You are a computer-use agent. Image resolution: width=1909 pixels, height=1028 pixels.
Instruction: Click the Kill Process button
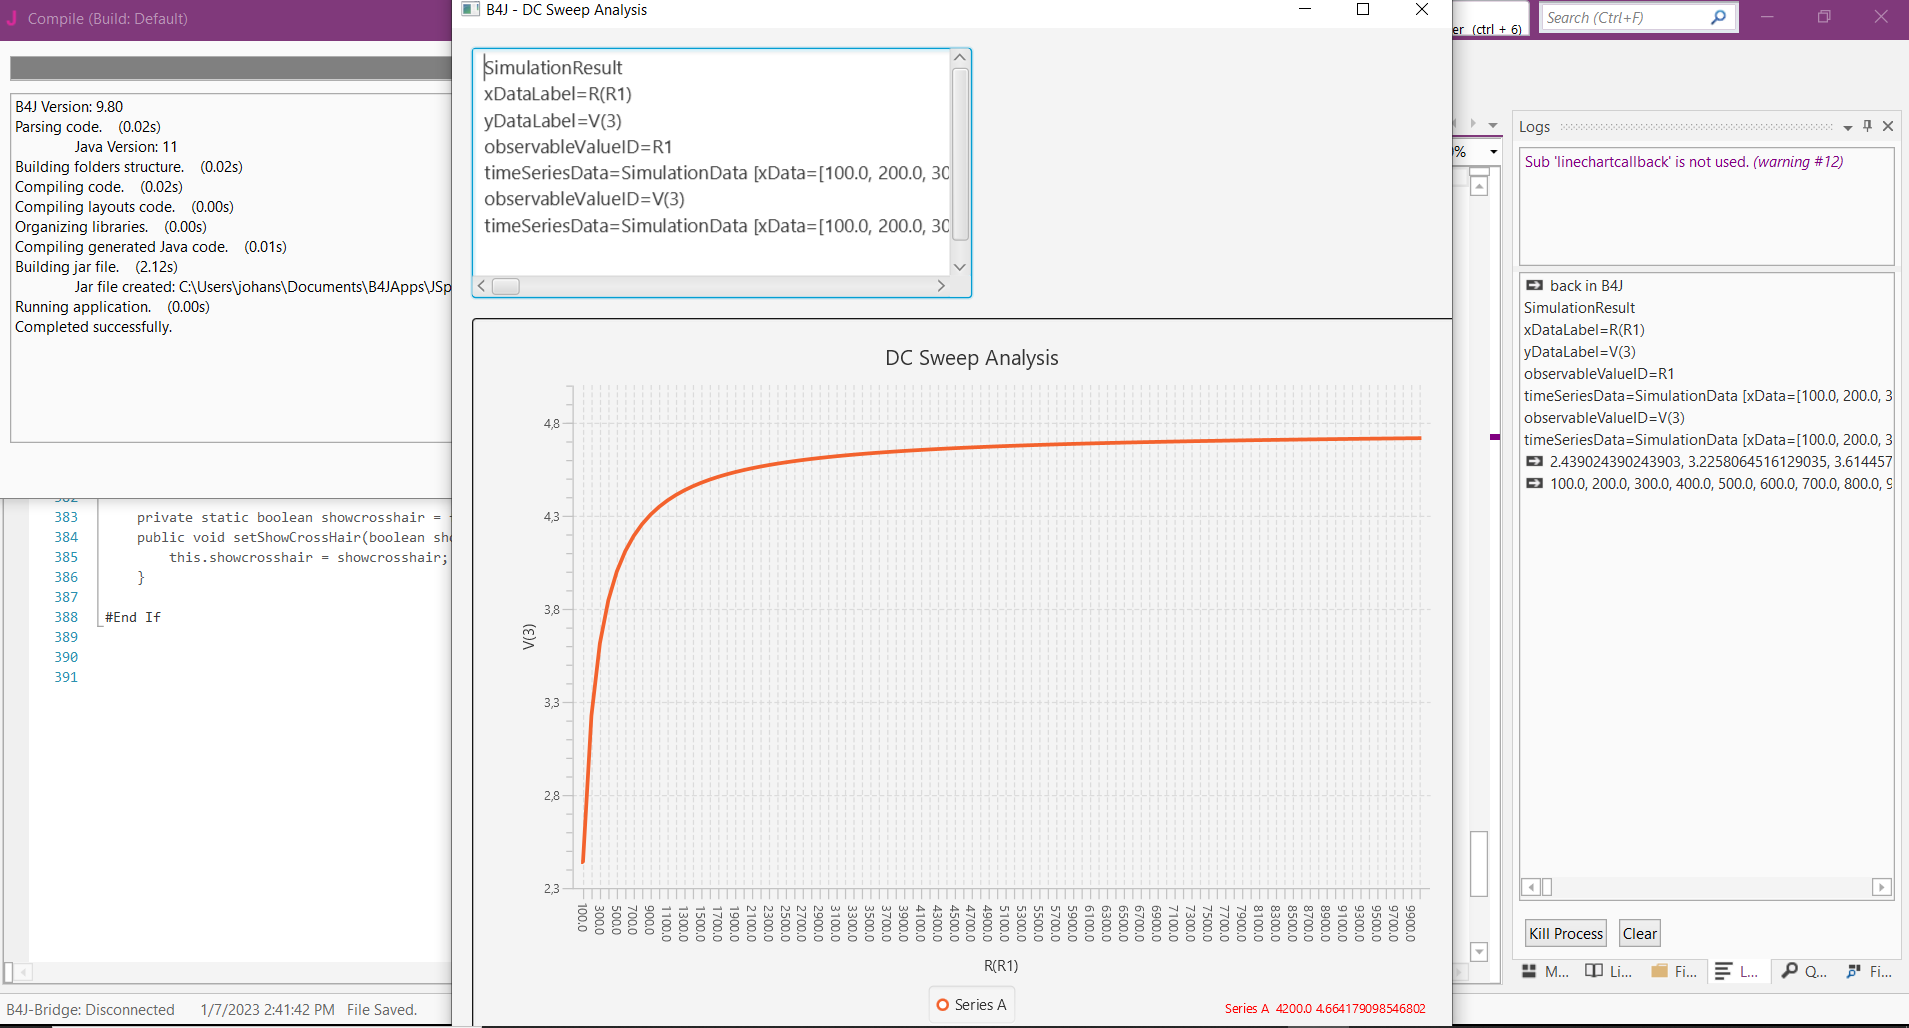coord(1566,933)
